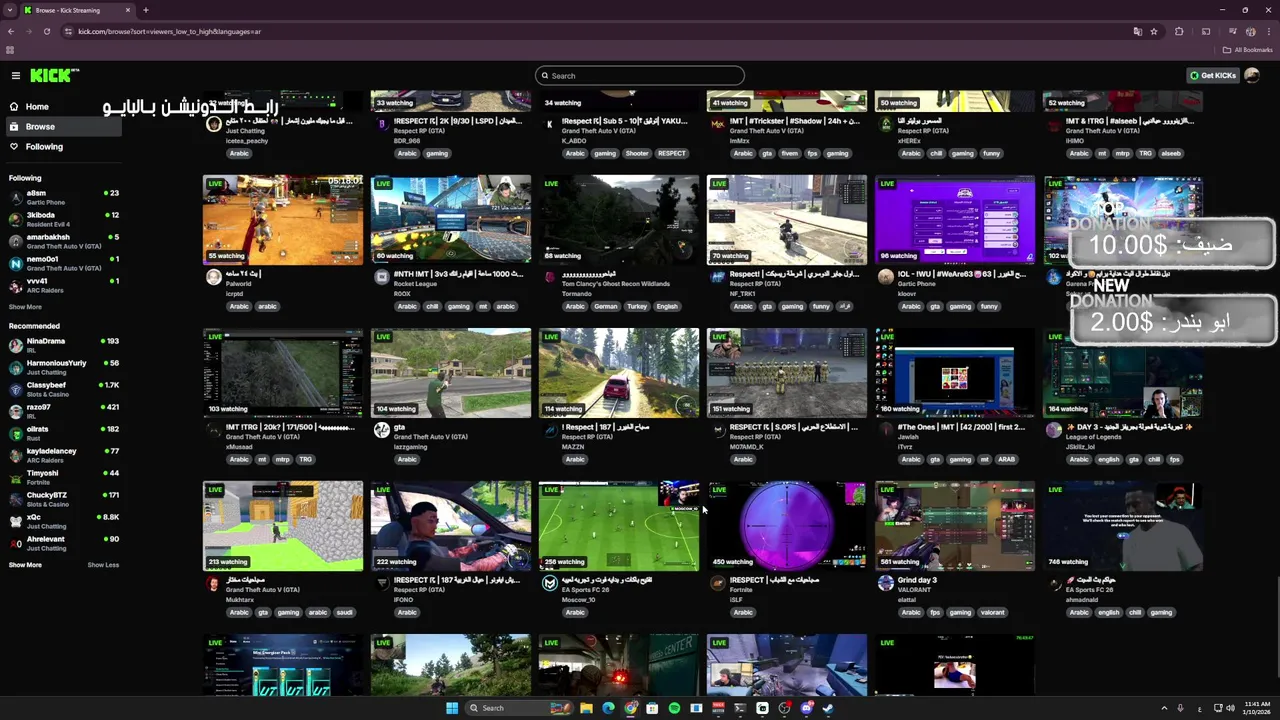Open the browser extensions puzzle icon
1280x720 pixels.
pyautogui.click(x=1179, y=31)
